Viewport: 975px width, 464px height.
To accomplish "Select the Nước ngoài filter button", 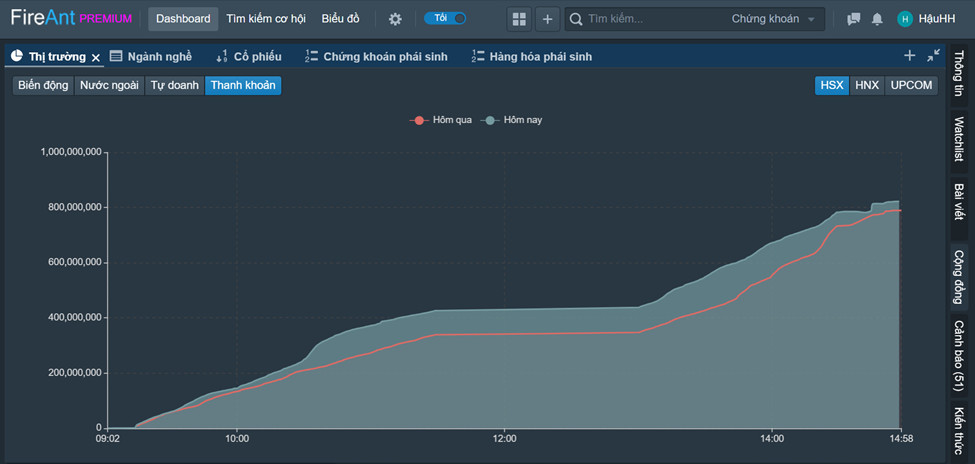I will 110,85.
